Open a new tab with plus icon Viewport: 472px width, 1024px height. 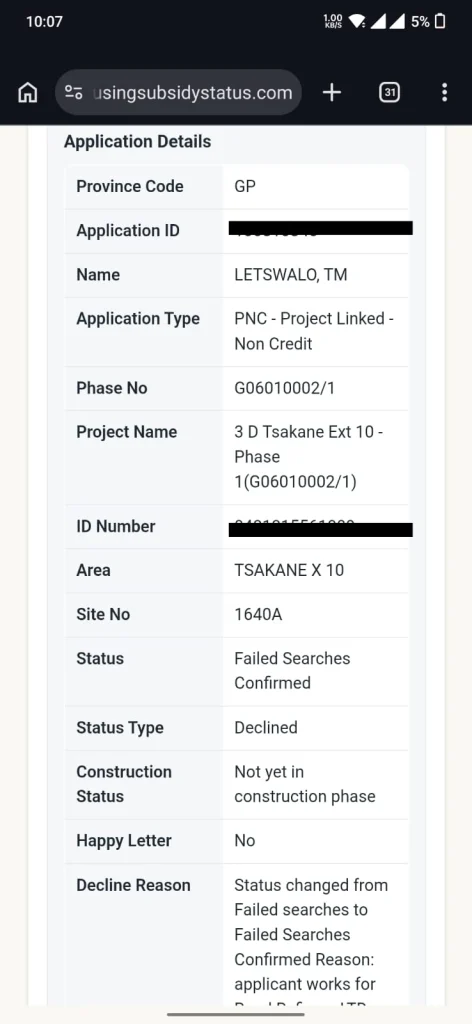pos(332,93)
